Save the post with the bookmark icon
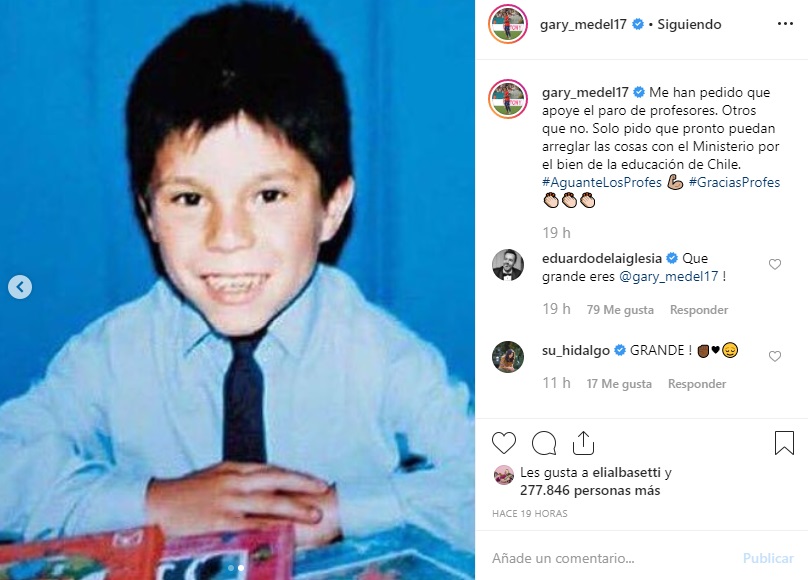 pyautogui.click(x=784, y=443)
